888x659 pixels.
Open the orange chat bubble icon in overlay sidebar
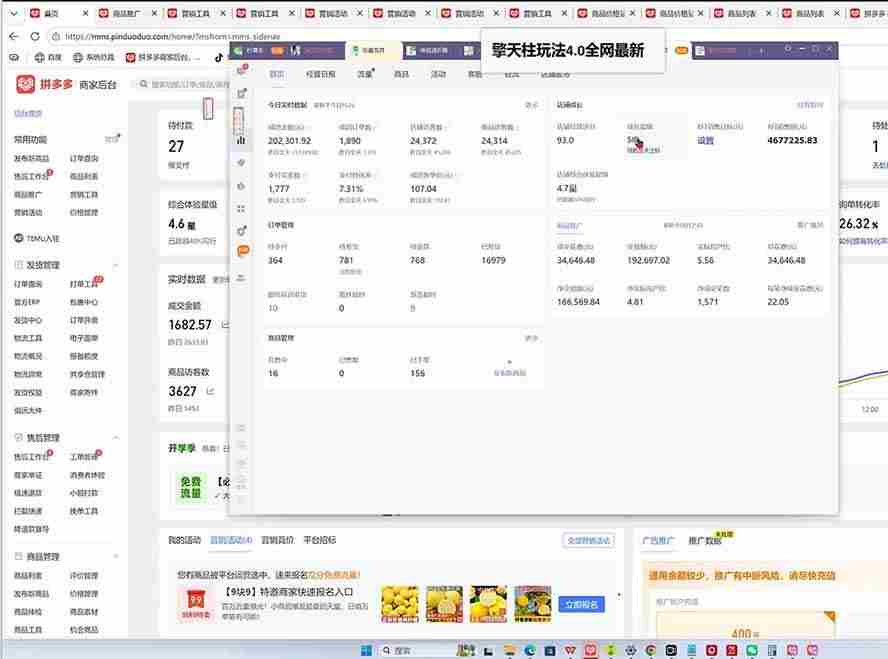coord(243,250)
